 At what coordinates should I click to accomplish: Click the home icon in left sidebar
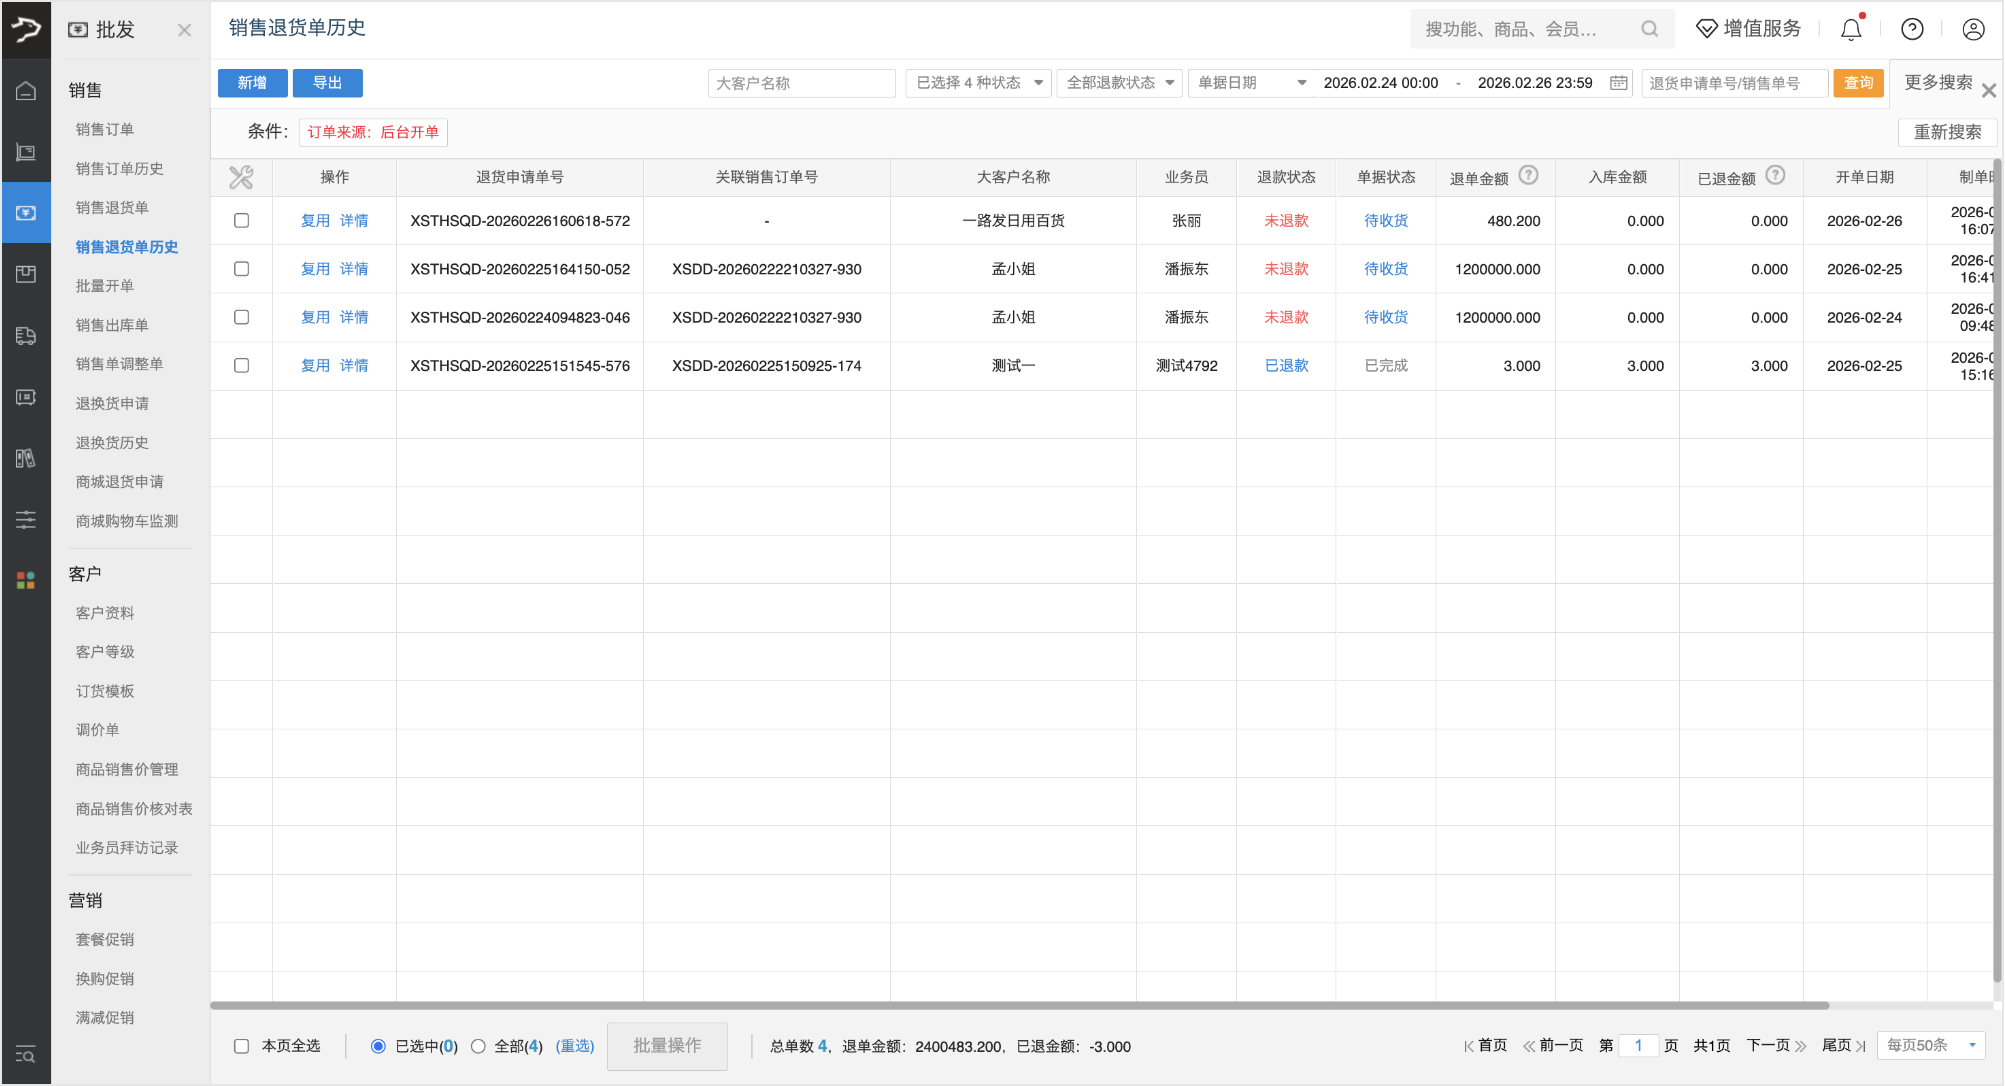[26, 91]
